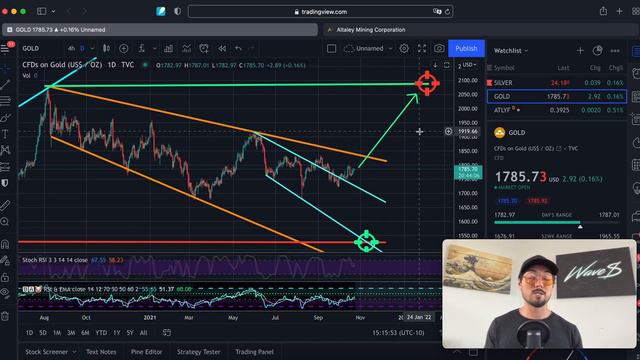
Task: Click the Unnamed layout save button
Action: [x=364, y=49]
